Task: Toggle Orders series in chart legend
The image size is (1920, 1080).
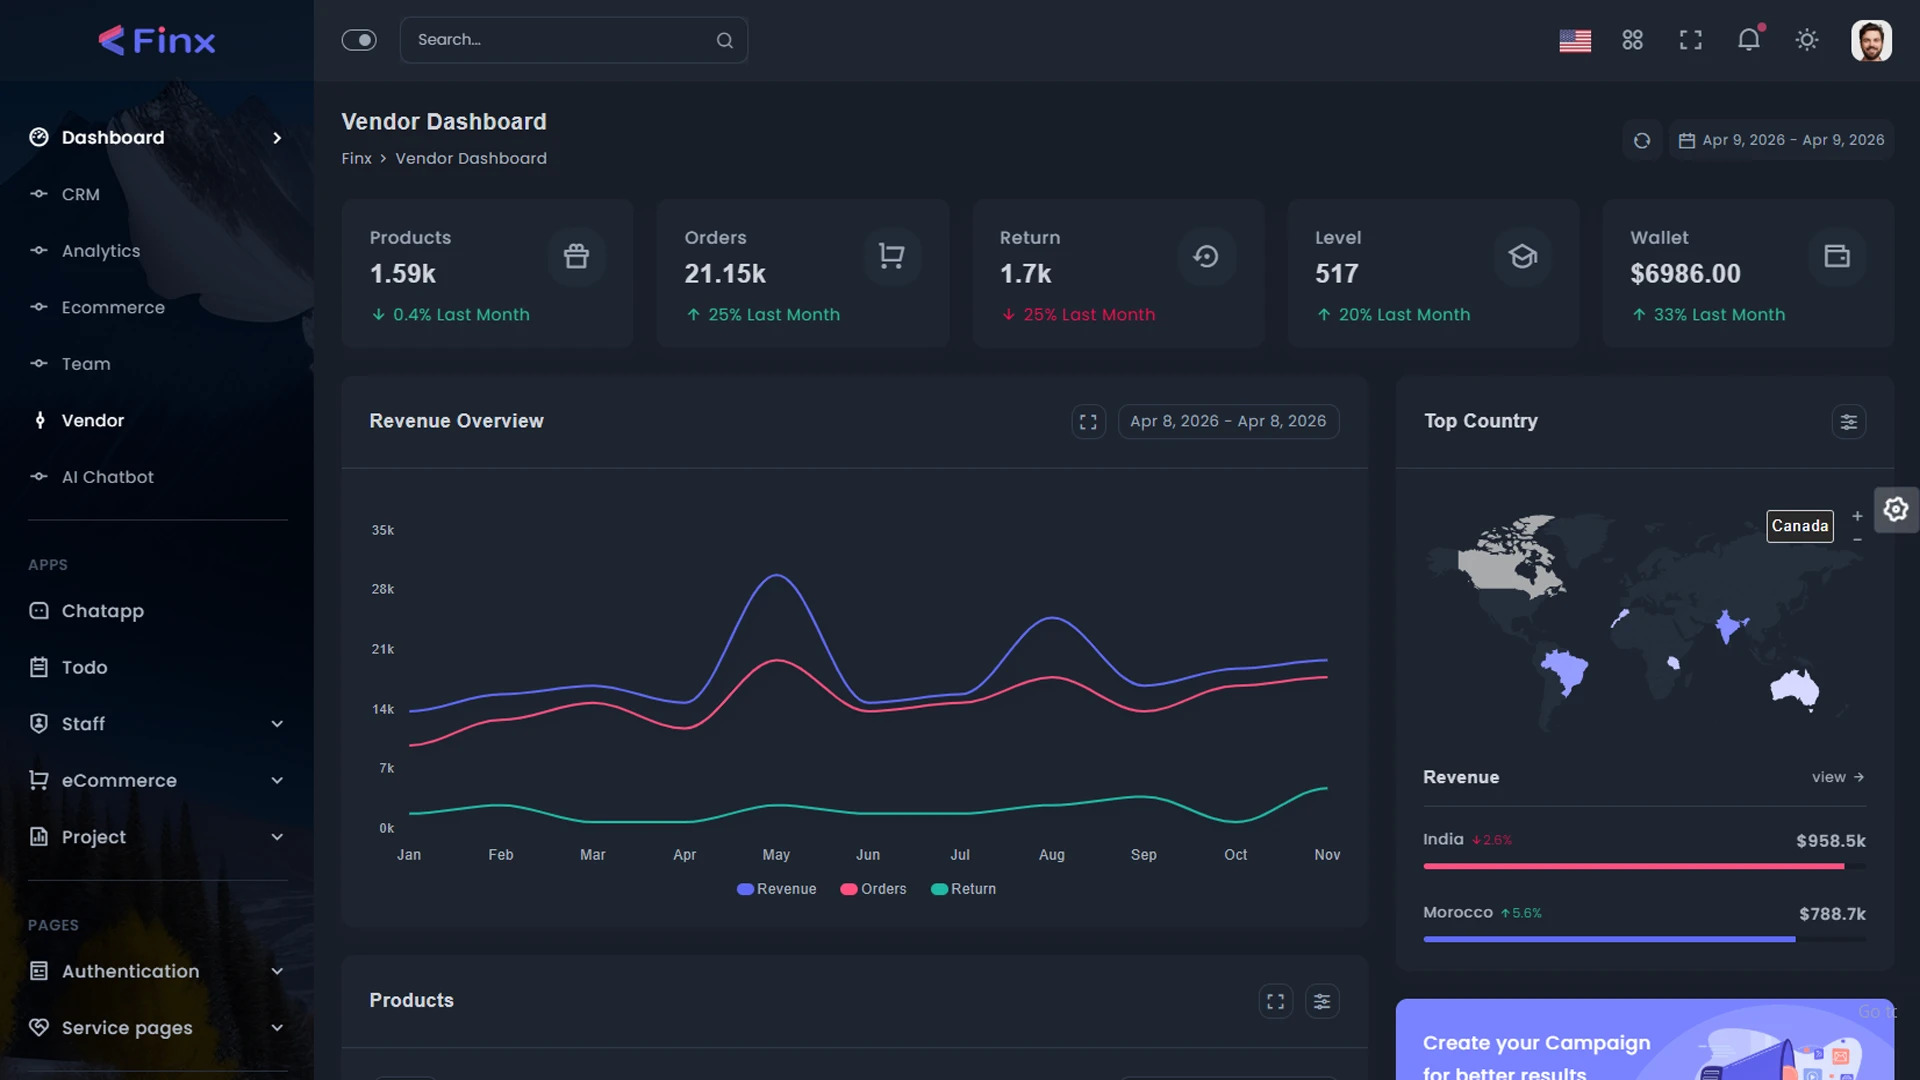Action: pyautogui.click(x=873, y=889)
